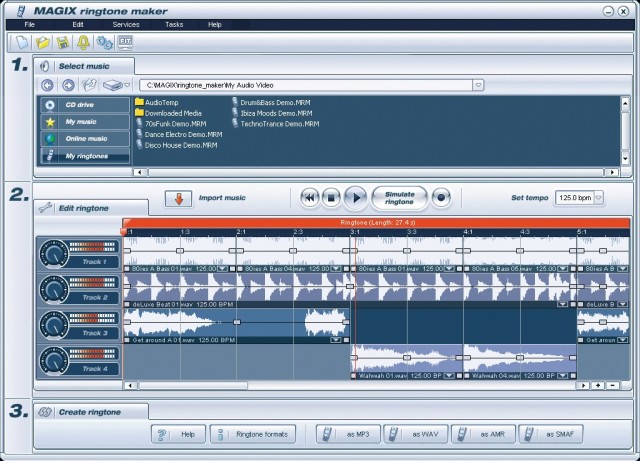The height and width of the screenshot is (461, 640).
Task: Select Drum&Bass Demo.MRM file
Action: [x=271, y=102]
